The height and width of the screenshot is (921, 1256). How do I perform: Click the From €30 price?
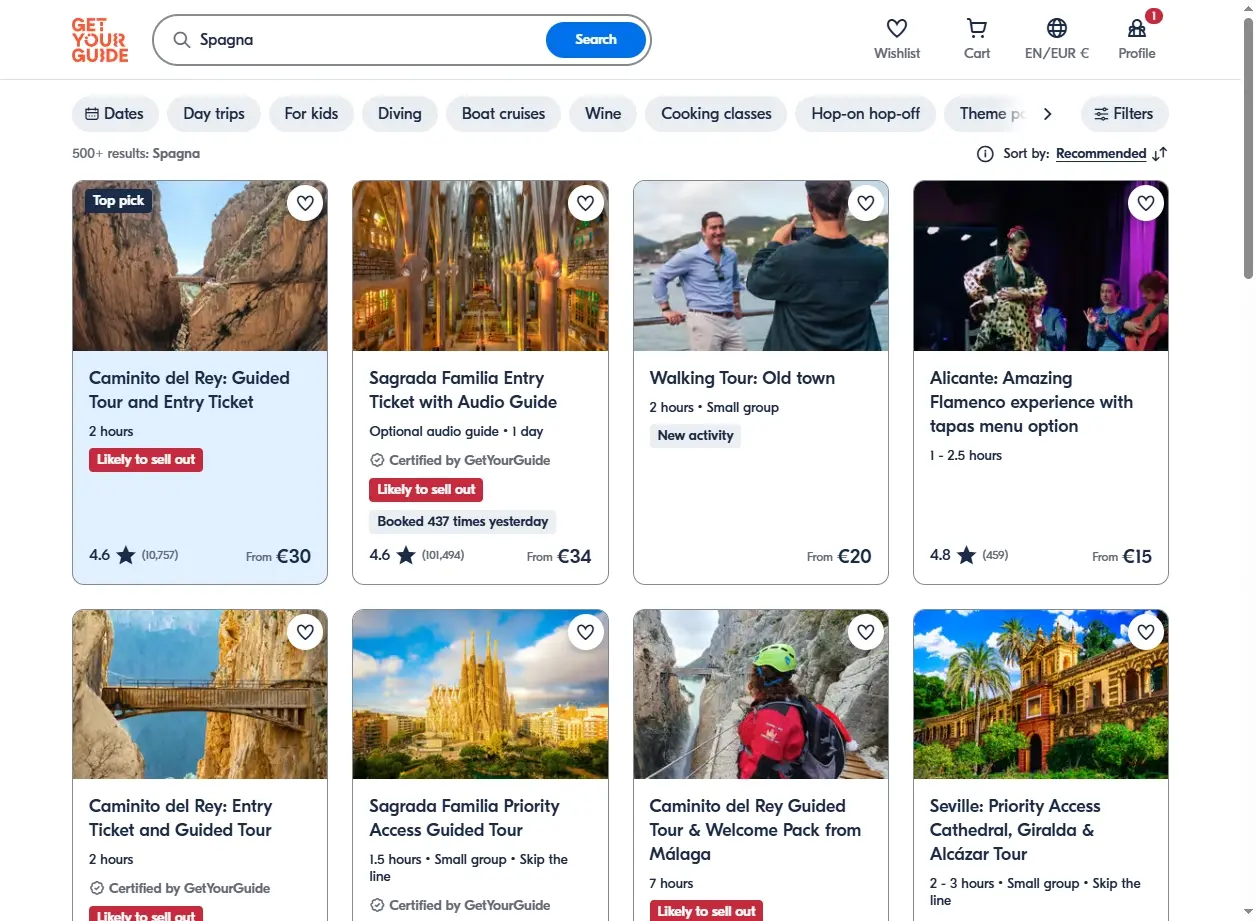279,556
